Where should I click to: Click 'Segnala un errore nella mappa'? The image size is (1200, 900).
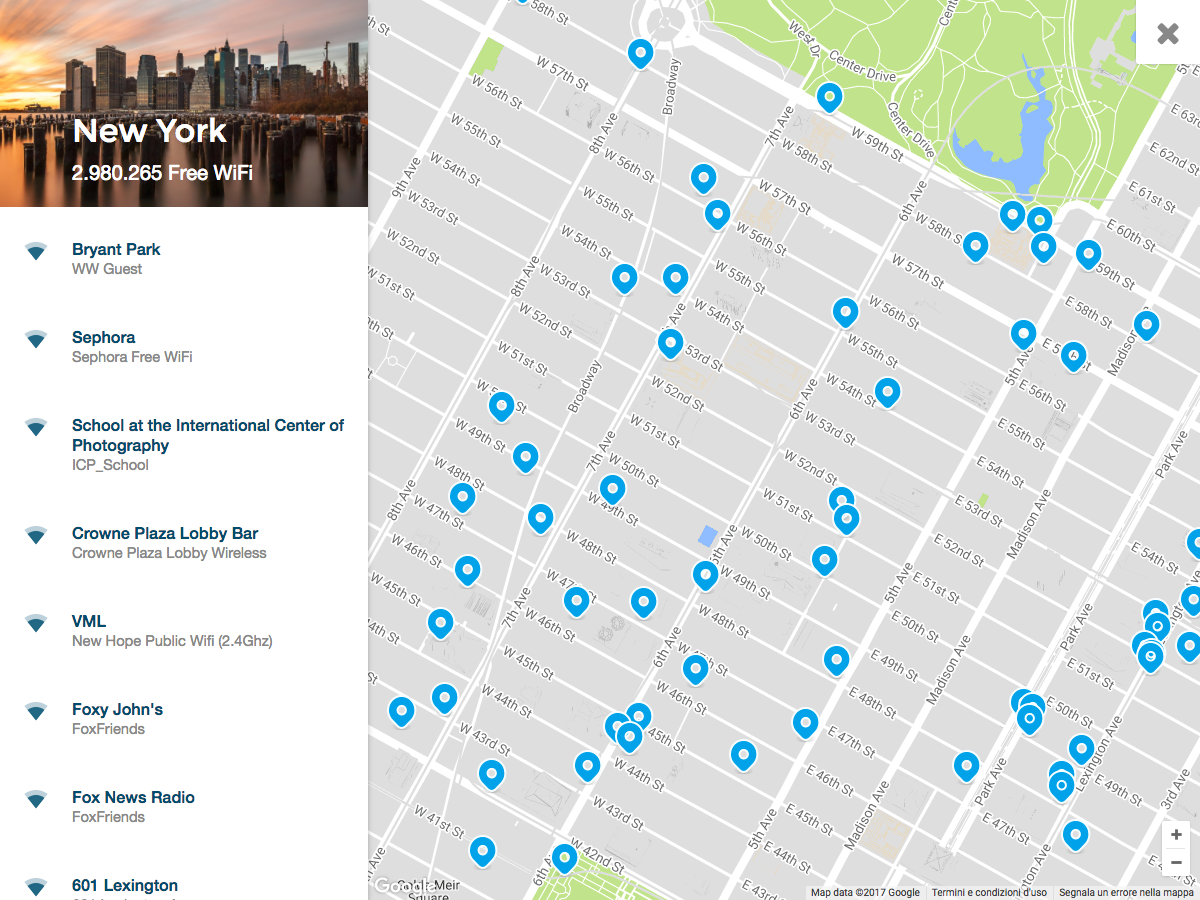1127,892
